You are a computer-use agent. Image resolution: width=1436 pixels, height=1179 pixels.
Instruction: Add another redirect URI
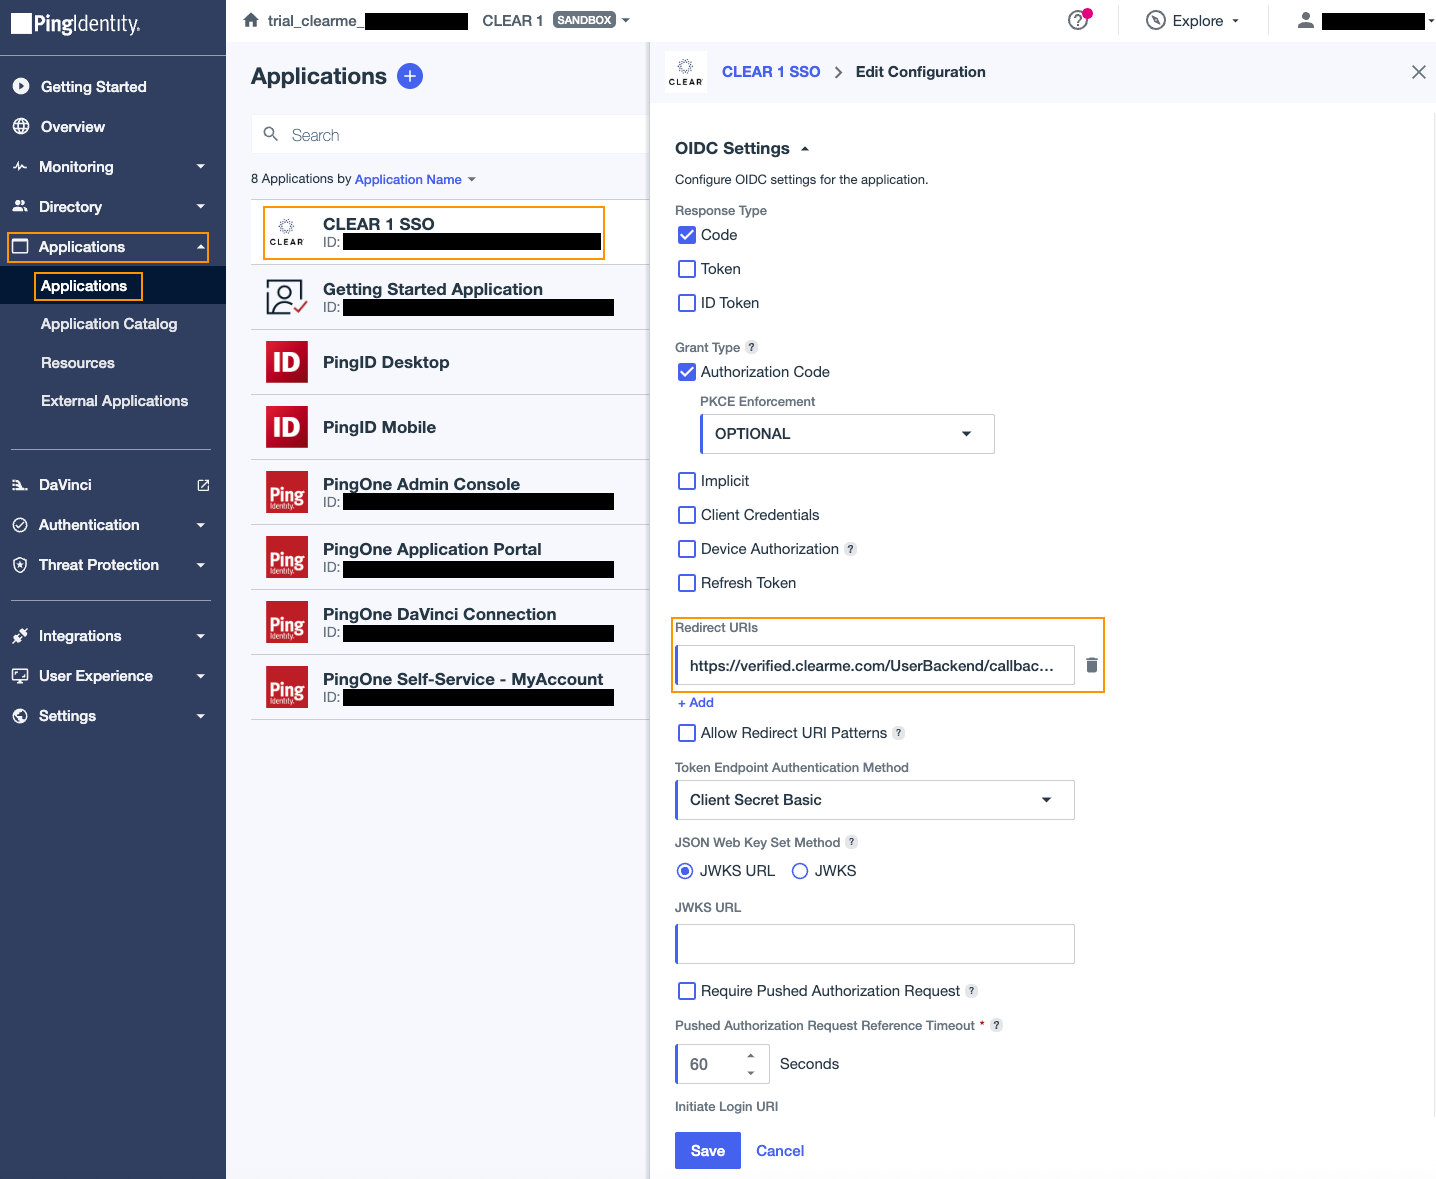pos(696,703)
